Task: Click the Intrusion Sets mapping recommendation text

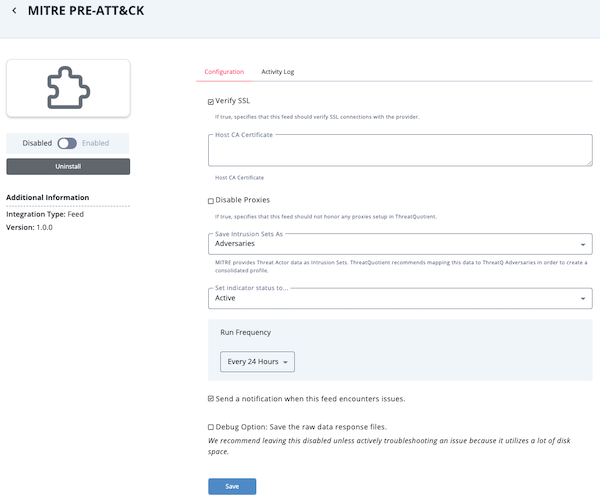Action: tap(401, 266)
